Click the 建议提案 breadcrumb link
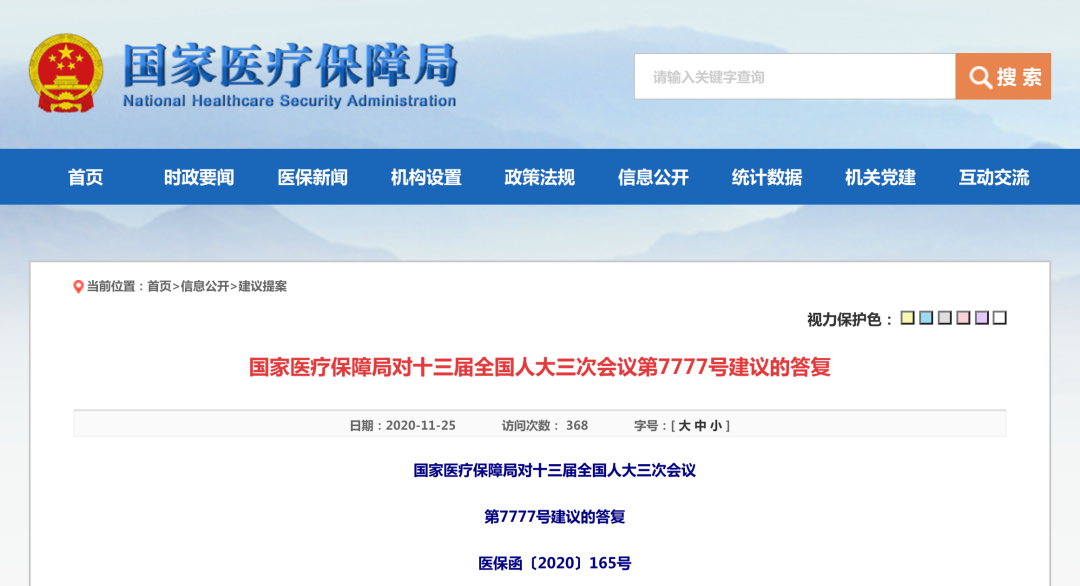 click(263, 286)
